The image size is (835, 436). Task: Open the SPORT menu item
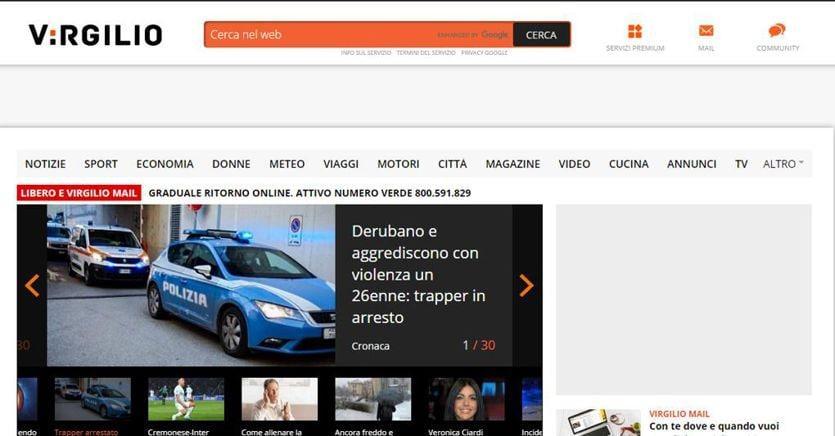click(x=101, y=164)
